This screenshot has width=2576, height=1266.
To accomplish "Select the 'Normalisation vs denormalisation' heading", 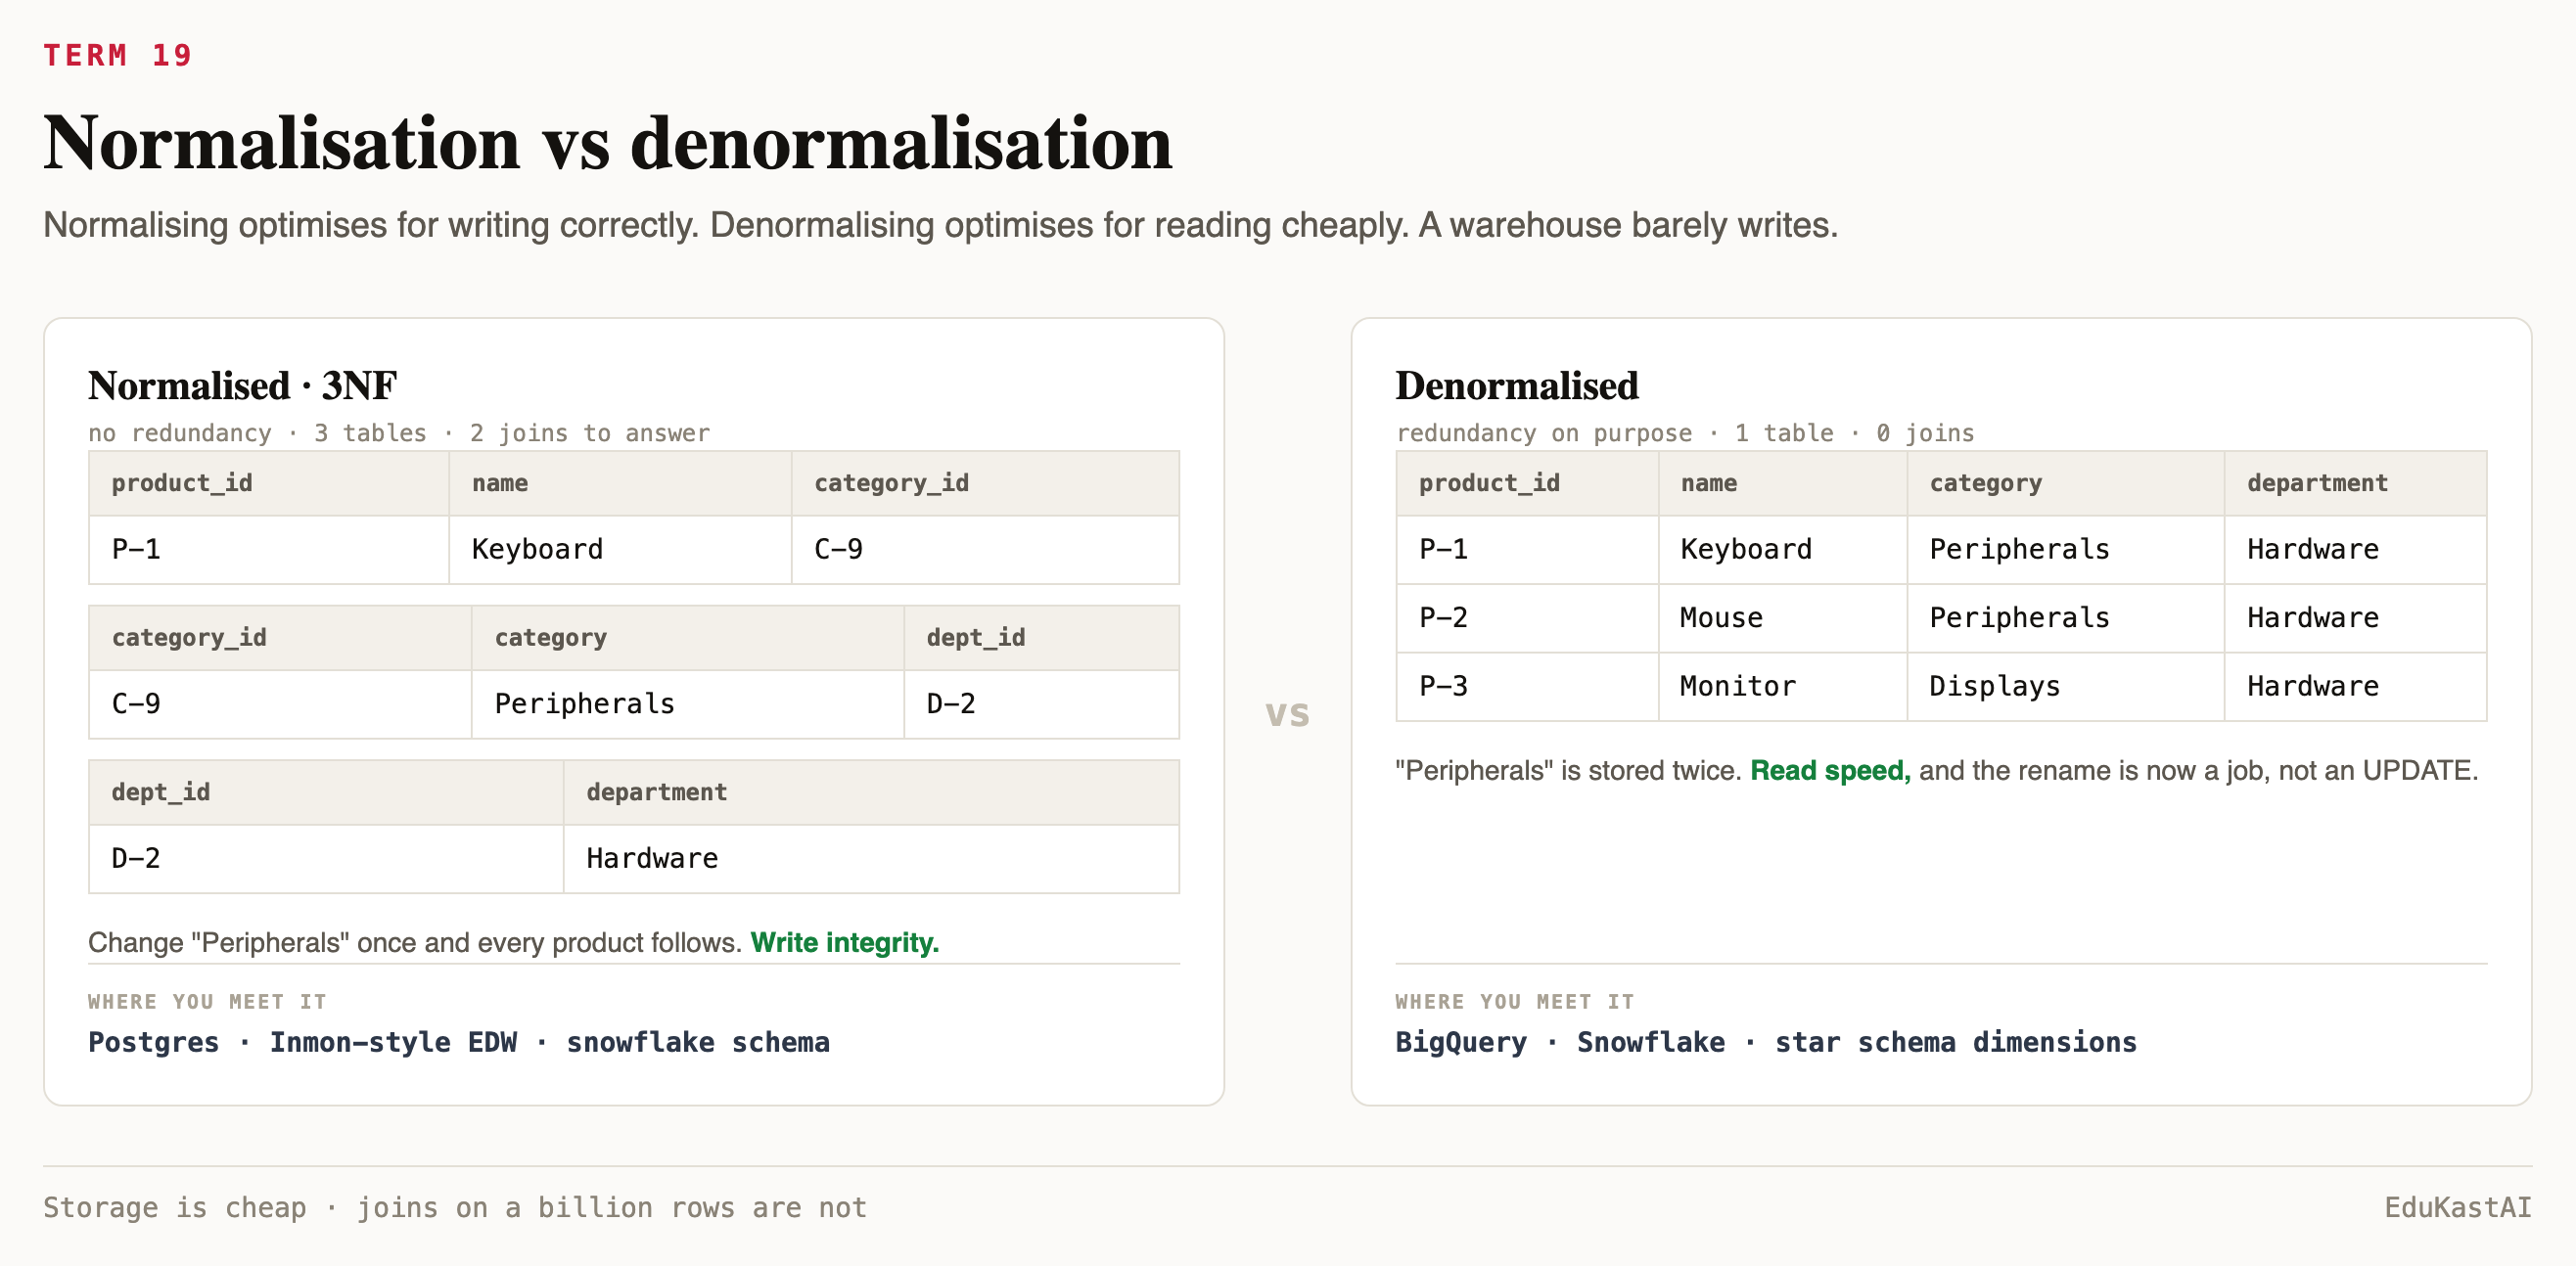I will (607, 142).
